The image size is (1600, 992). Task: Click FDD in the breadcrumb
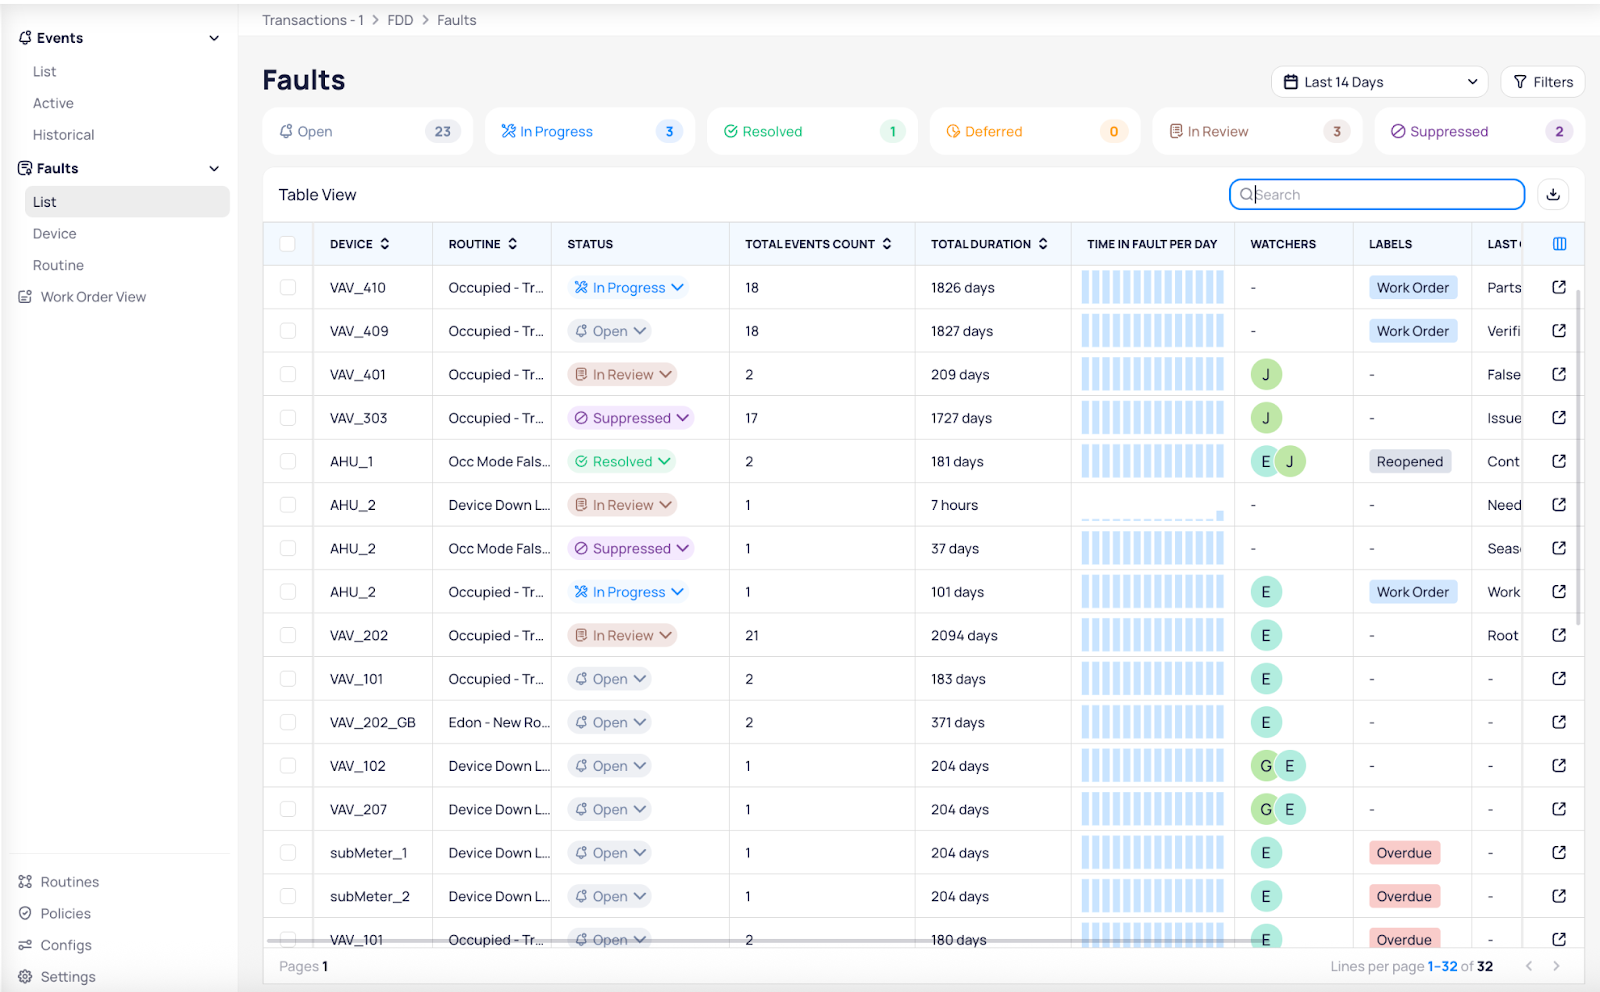pyautogui.click(x=400, y=20)
